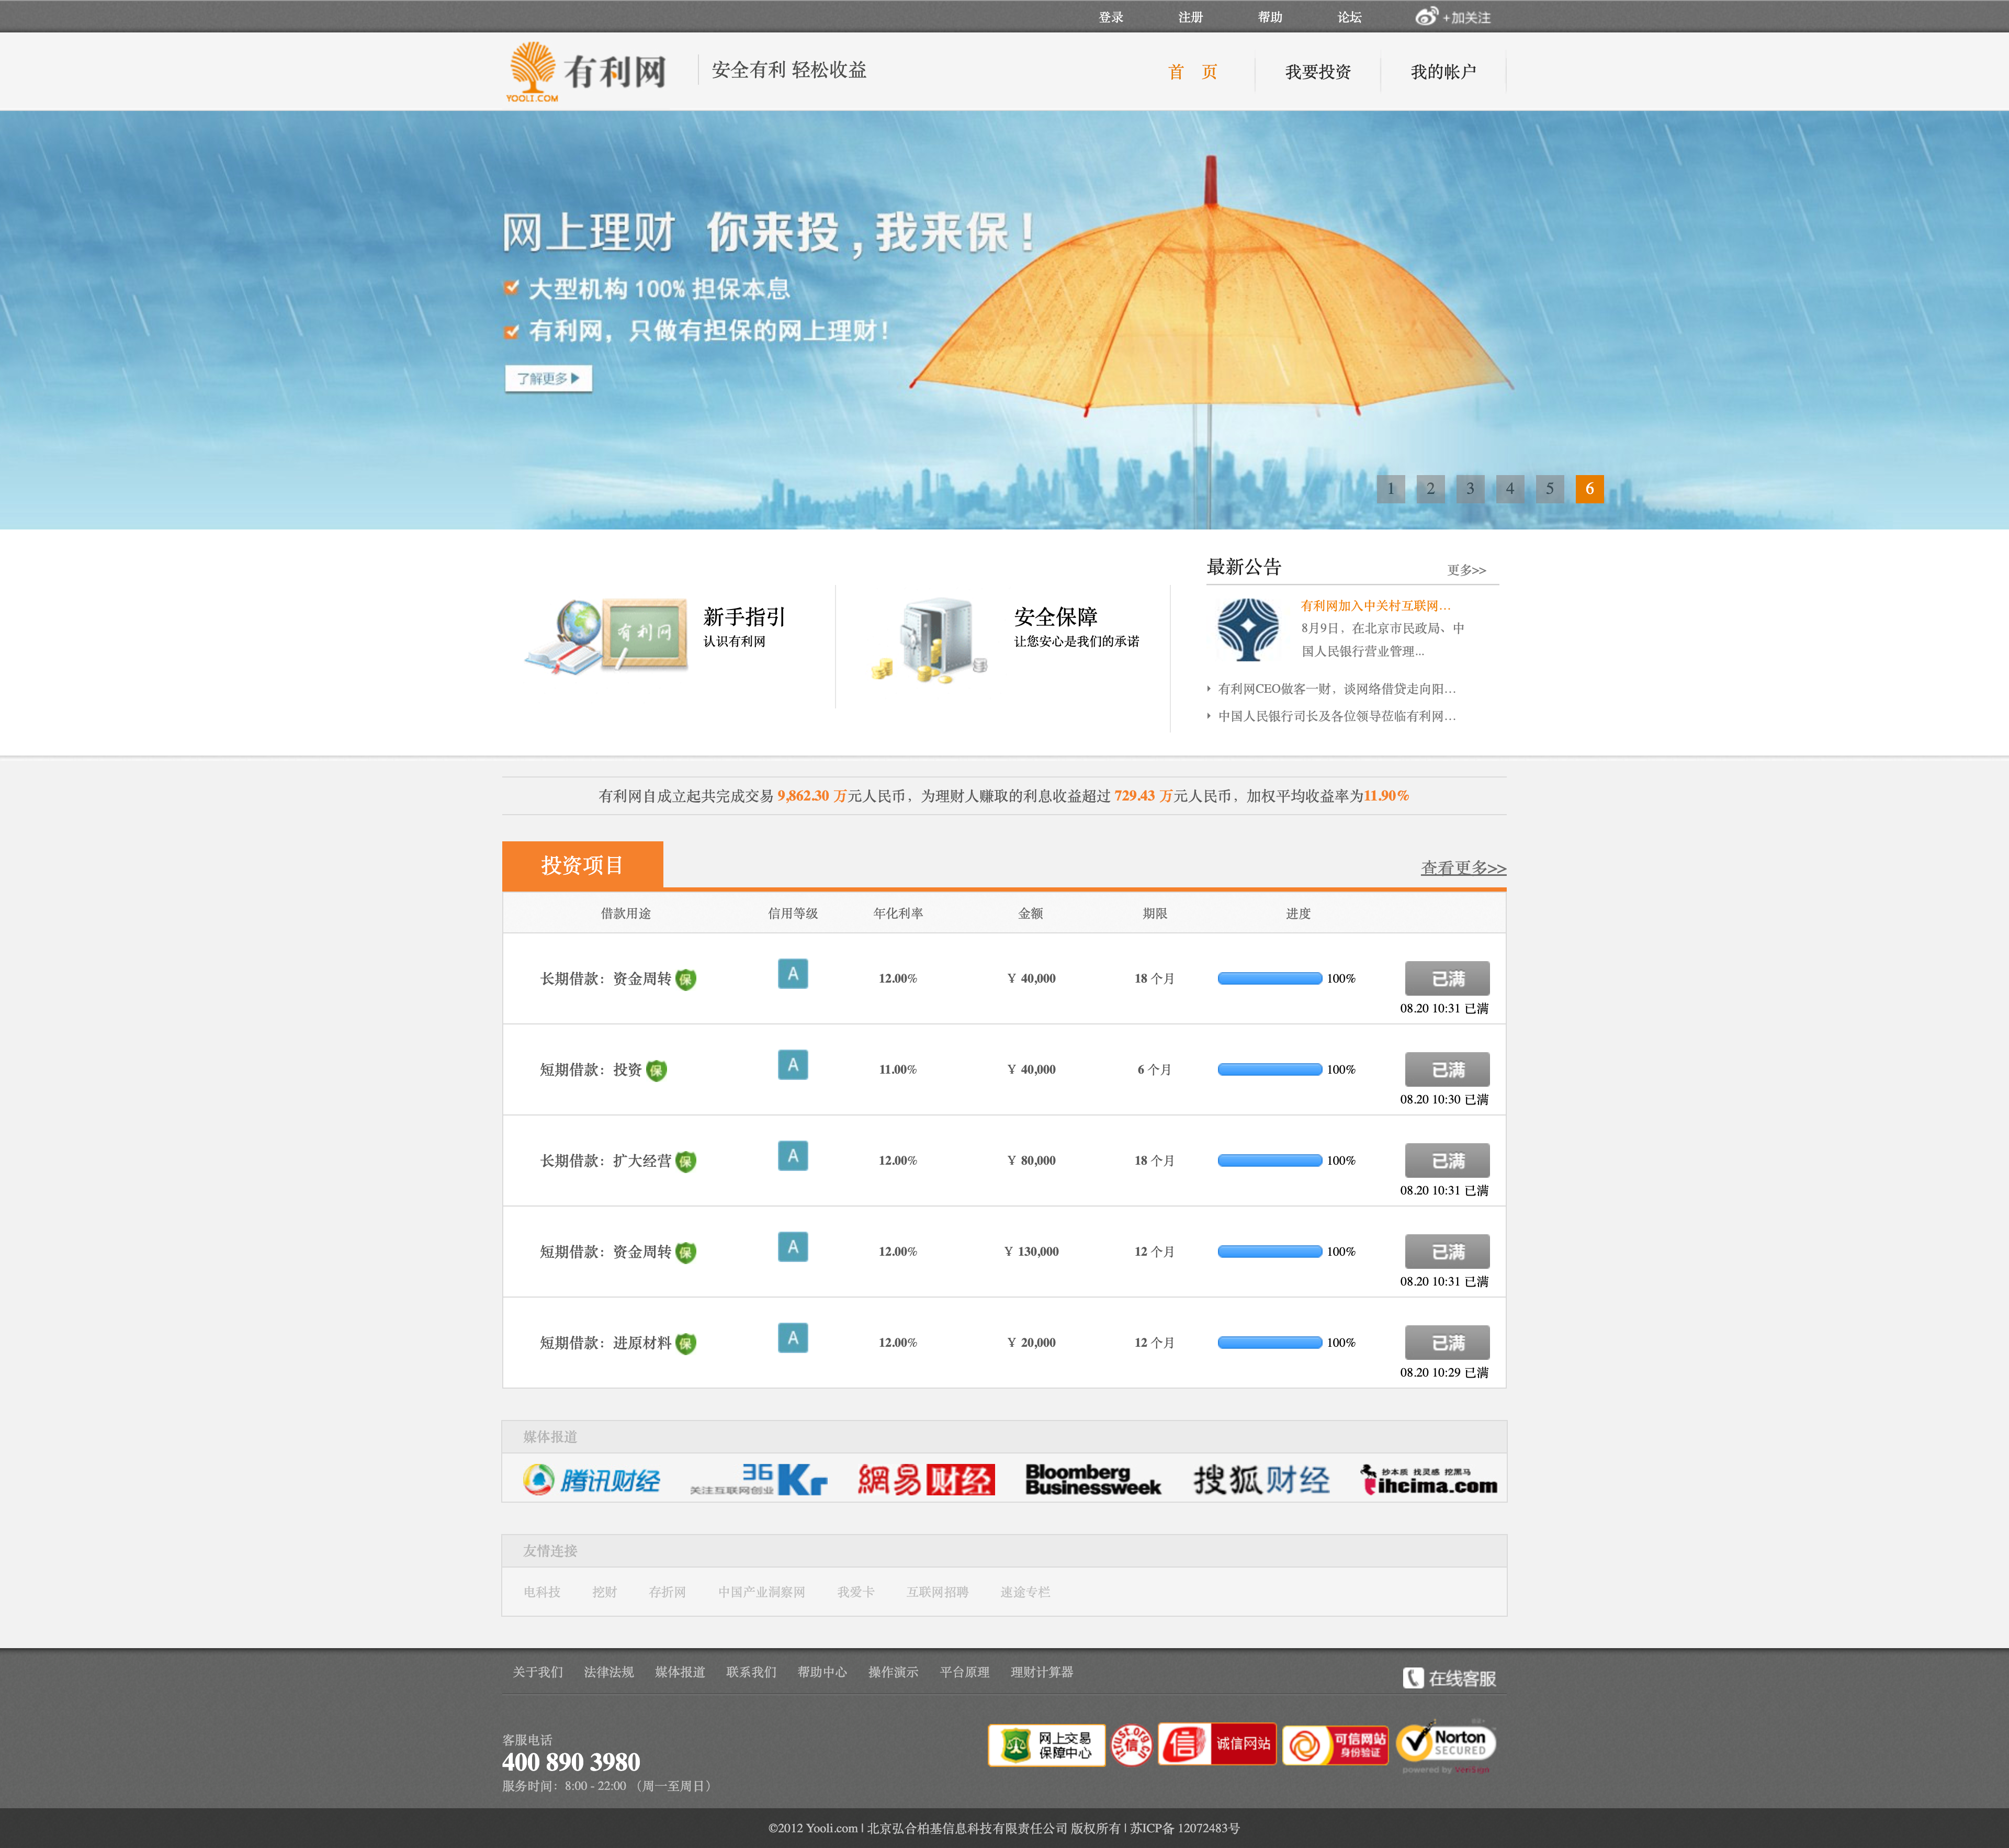
Task: Expand more announcements via 更多>>
Action: pyautogui.click(x=1466, y=570)
